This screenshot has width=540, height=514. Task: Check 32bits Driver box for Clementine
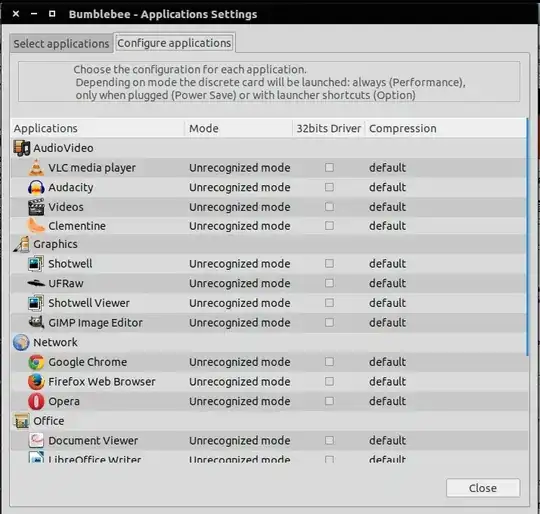329,226
